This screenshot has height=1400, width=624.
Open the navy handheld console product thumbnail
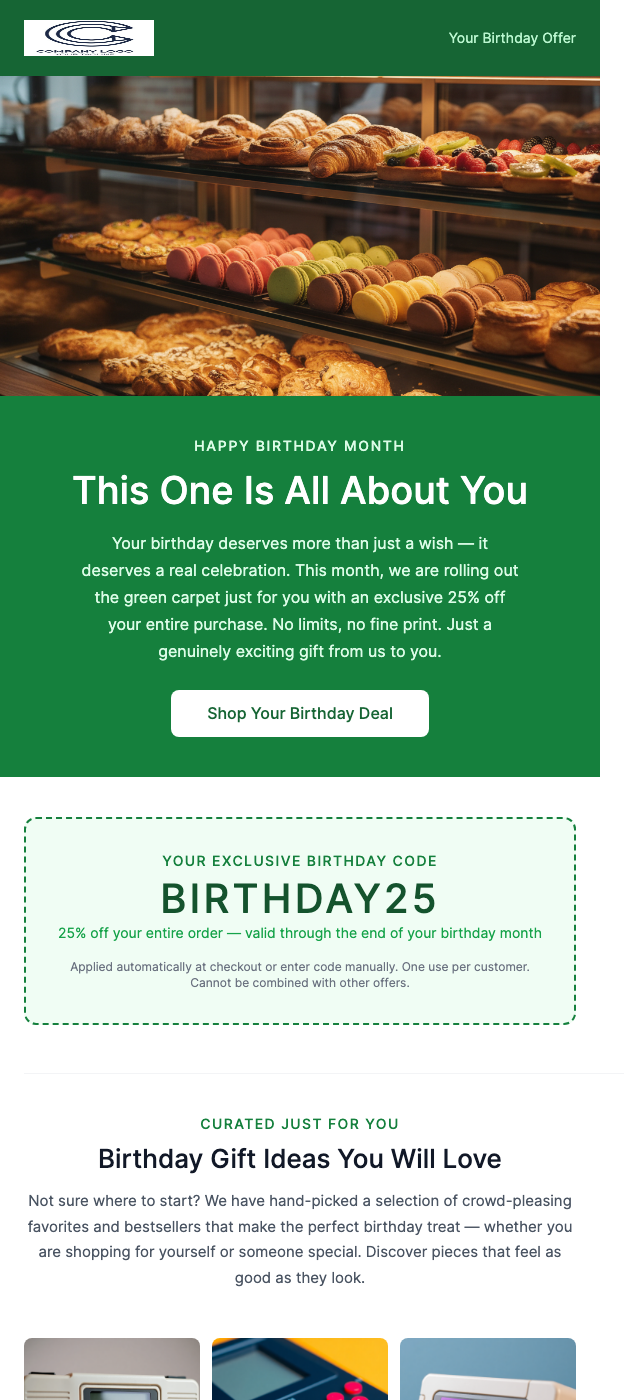[299, 1370]
